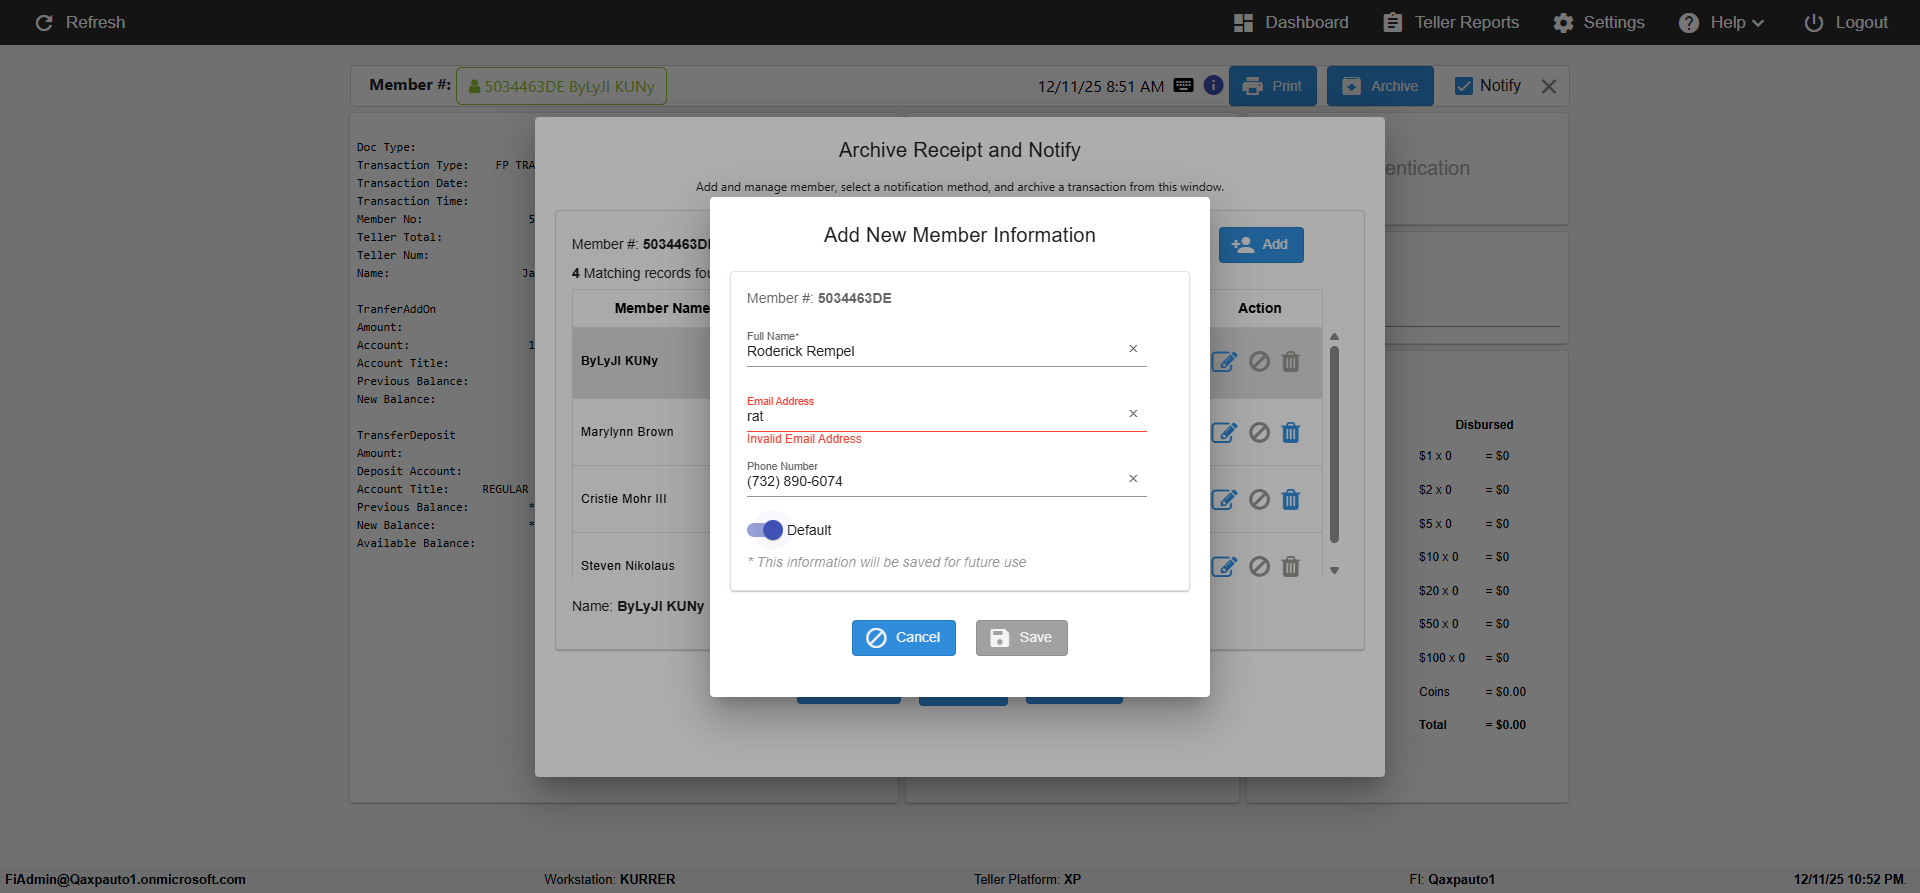Delete the Marylynn Brown record

[x=1291, y=433]
